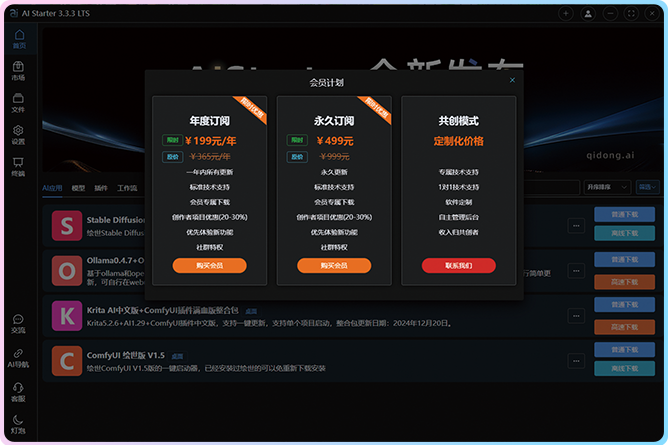Viewport: 668px width, 445px height.
Task: Click 联系我们 on 共创模式 card
Action: pos(459,265)
